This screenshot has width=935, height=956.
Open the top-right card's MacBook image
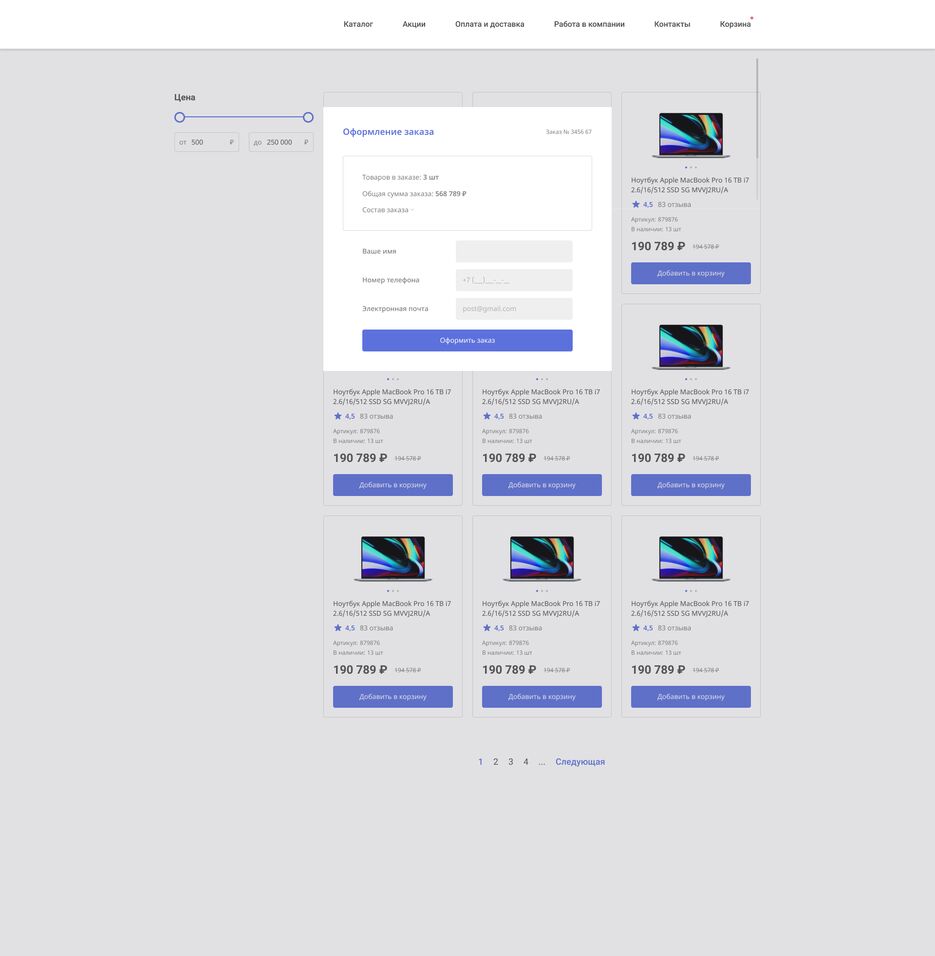pyautogui.click(x=691, y=135)
